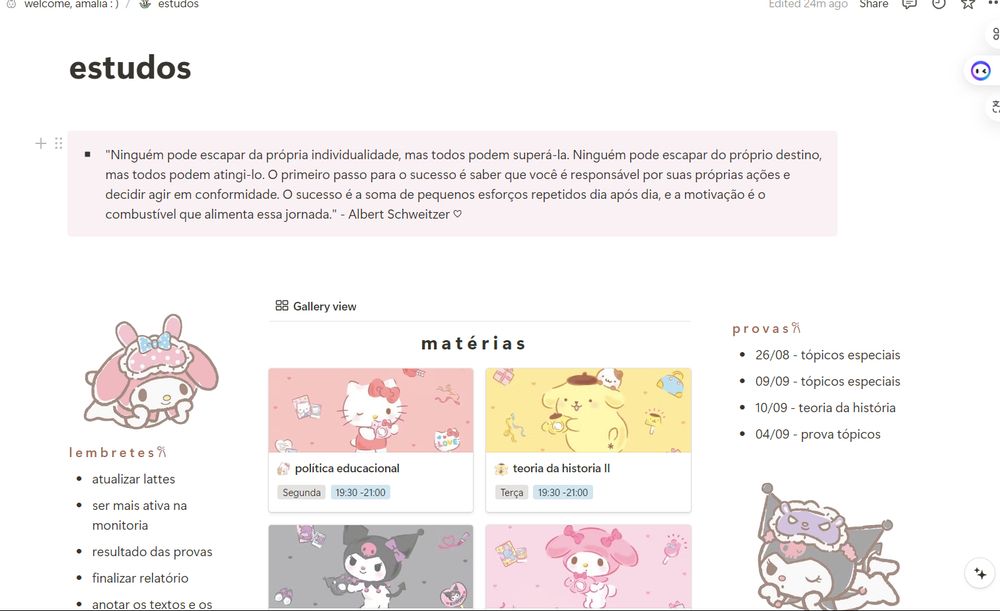Open the Kuromi cover gallery card
Screen dimensions: 1000x611
371,566
